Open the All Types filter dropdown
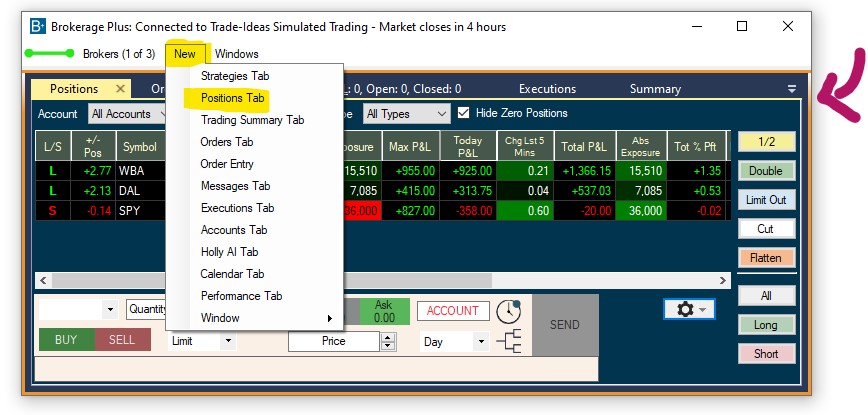868x415 pixels. (405, 114)
